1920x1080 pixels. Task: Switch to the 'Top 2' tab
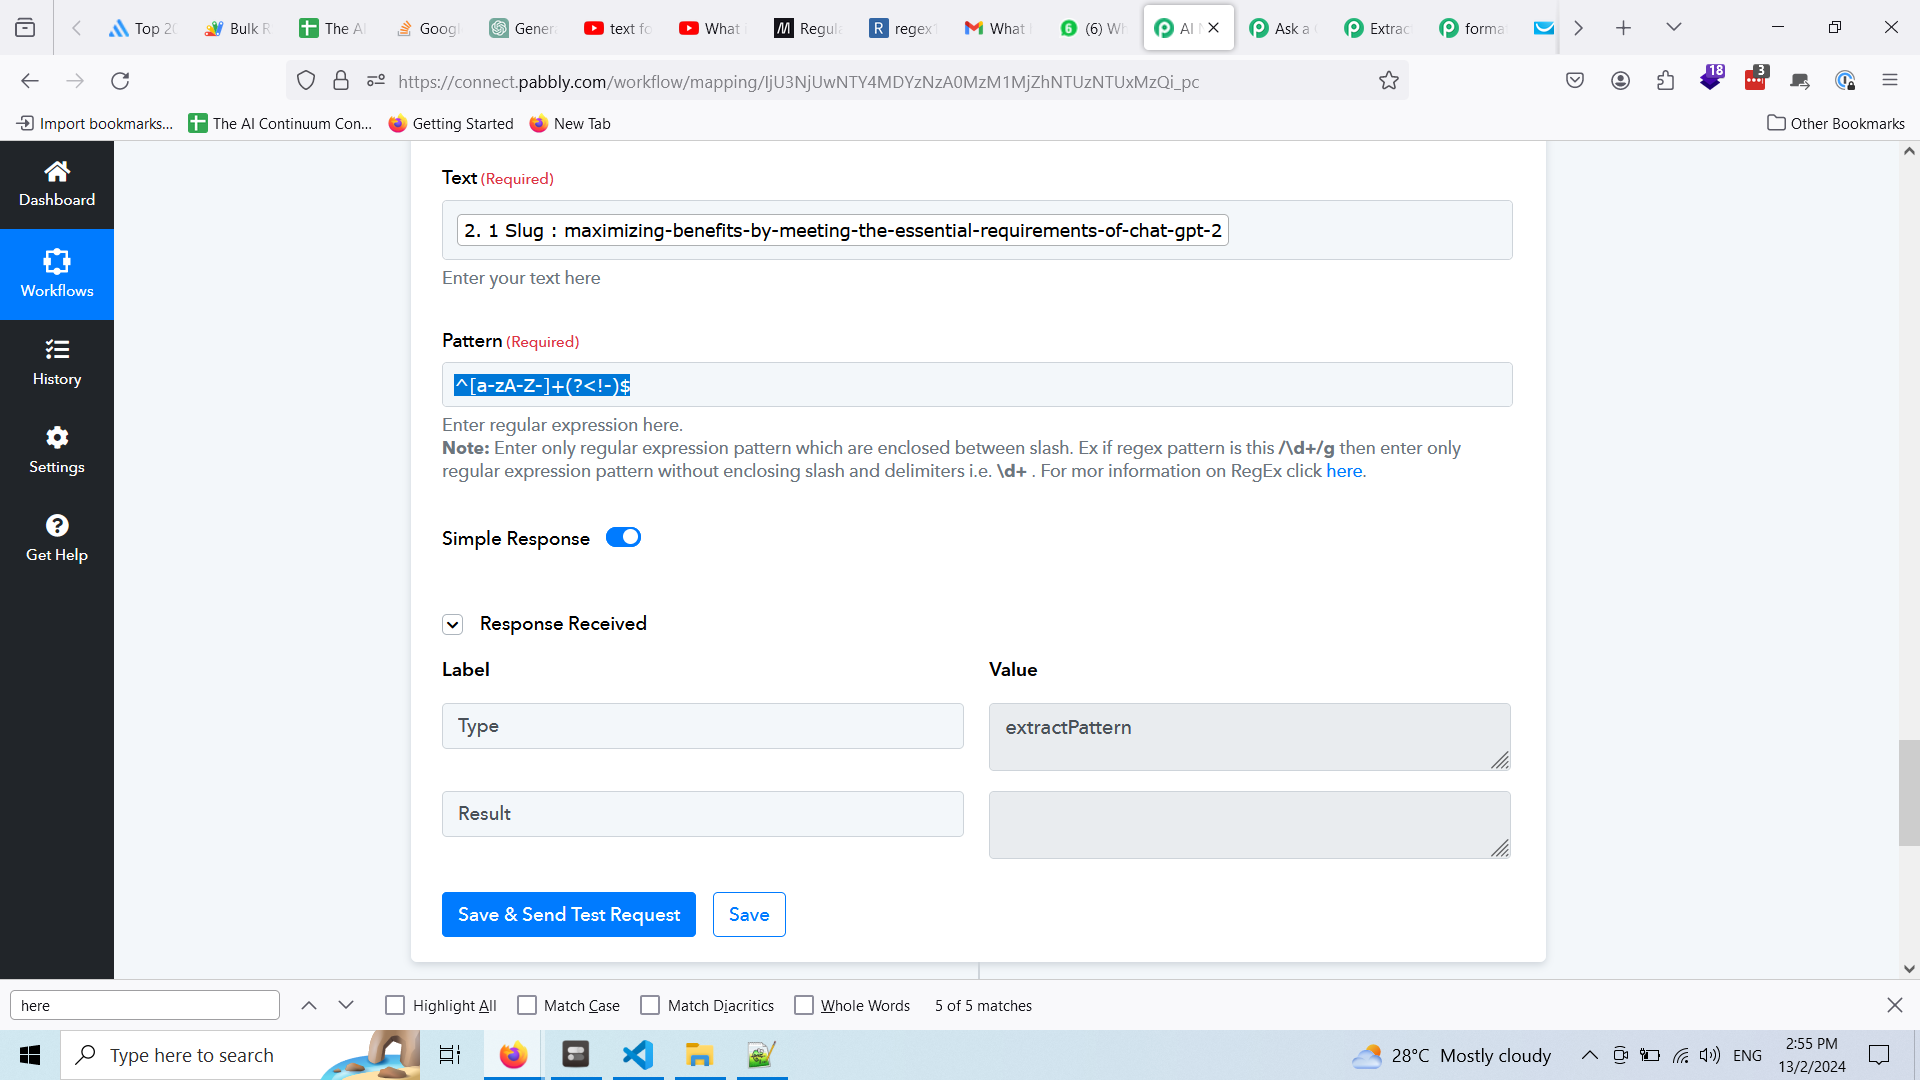point(143,28)
